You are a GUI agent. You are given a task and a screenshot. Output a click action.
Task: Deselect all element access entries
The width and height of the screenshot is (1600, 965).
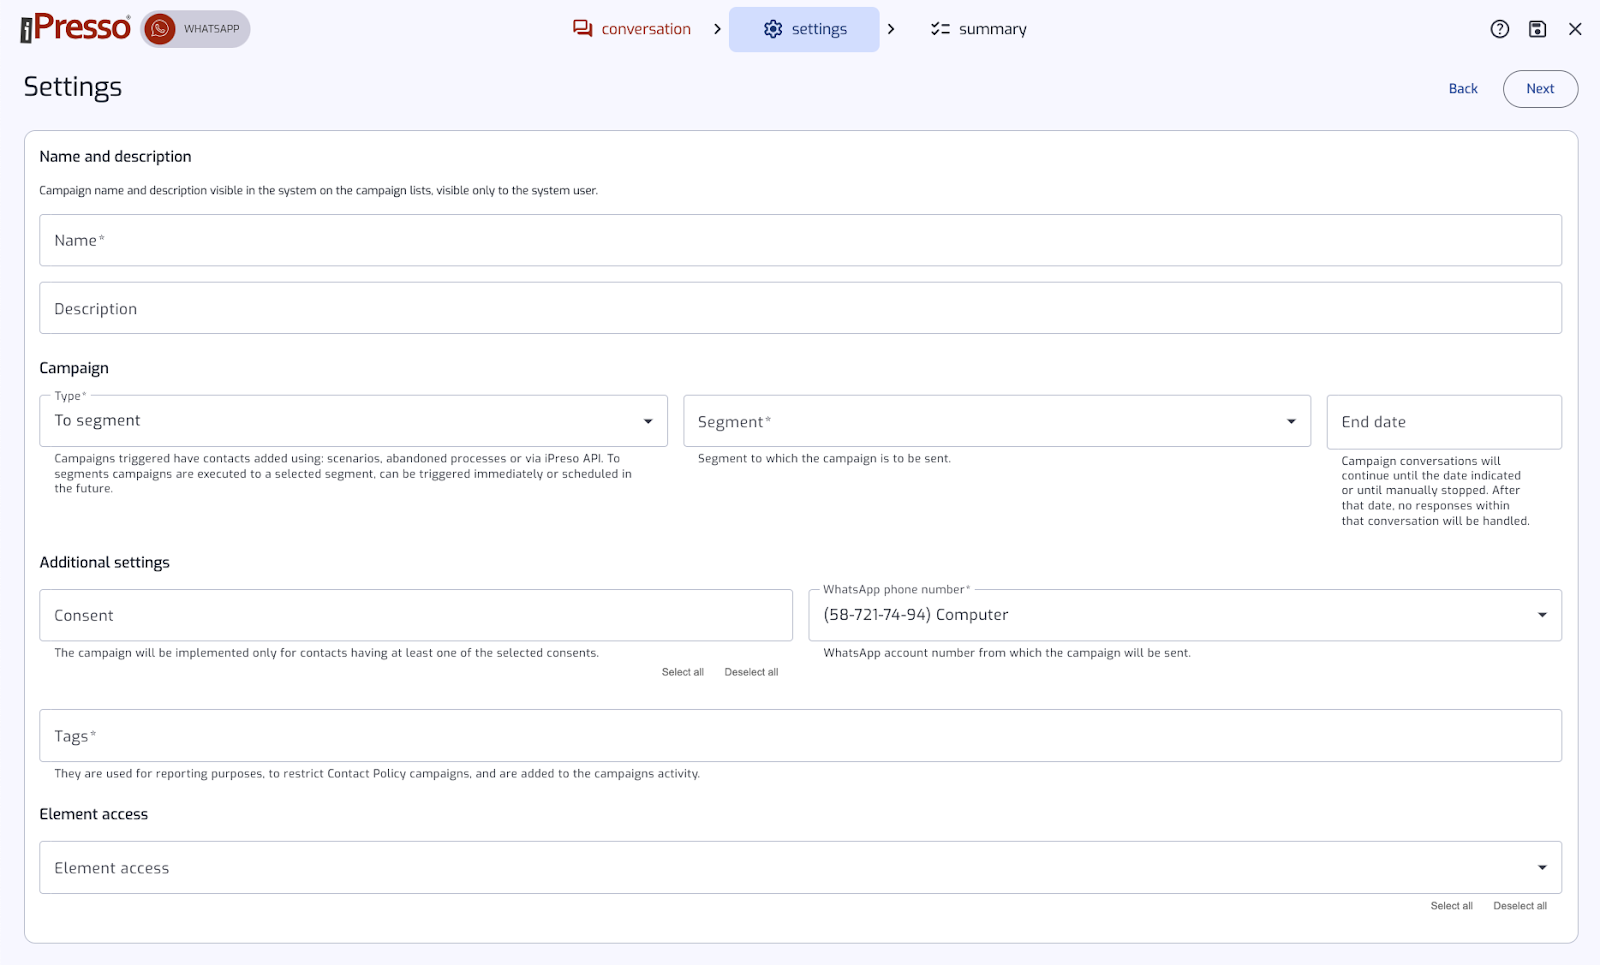(1520, 906)
